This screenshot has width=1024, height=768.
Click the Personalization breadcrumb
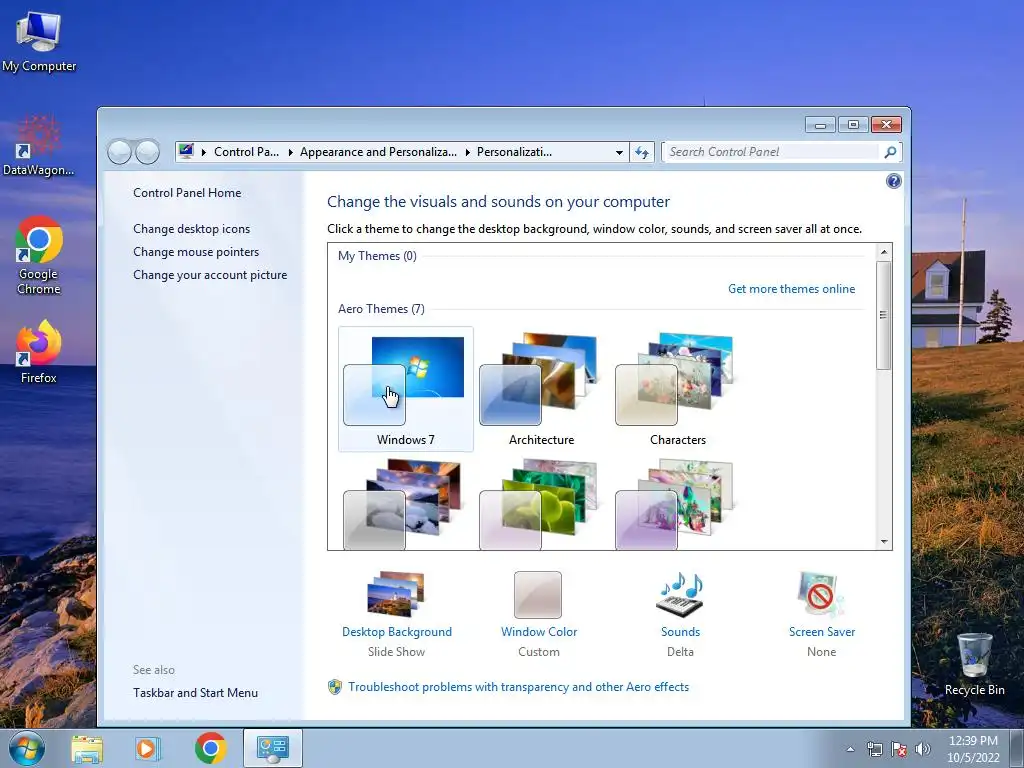pyautogui.click(x=514, y=152)
